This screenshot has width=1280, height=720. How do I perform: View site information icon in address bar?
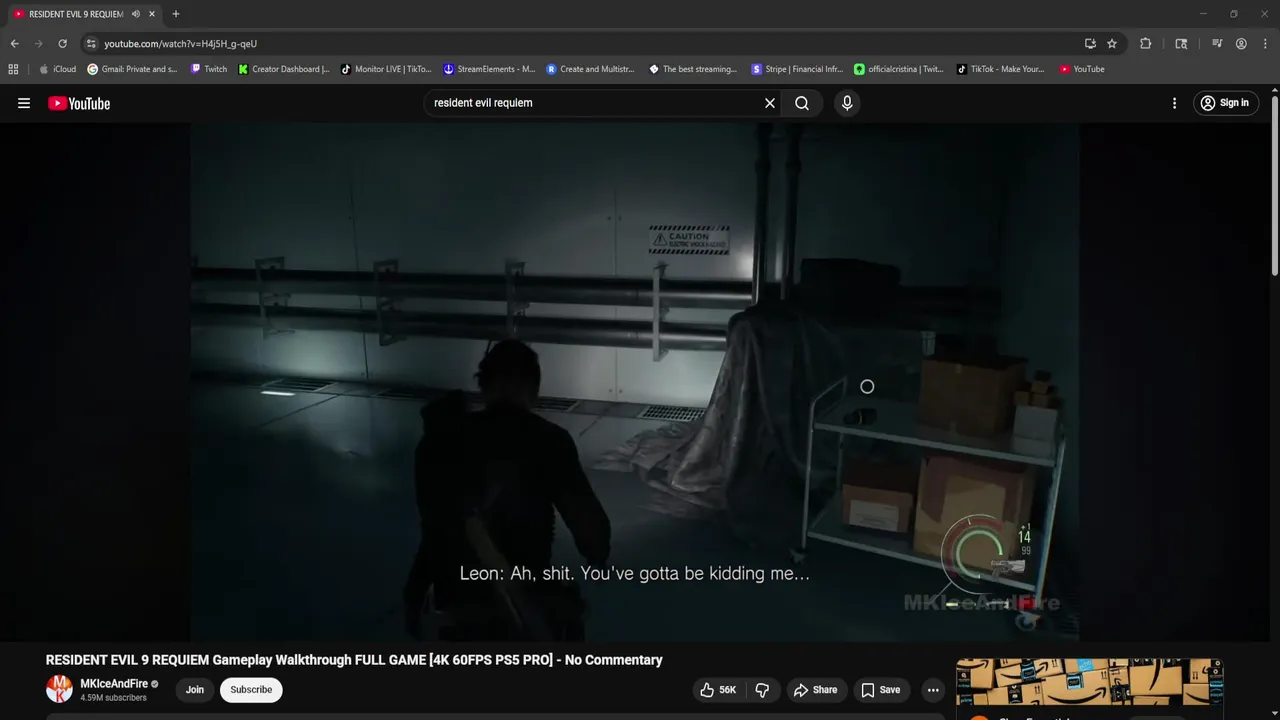[91, 44]
